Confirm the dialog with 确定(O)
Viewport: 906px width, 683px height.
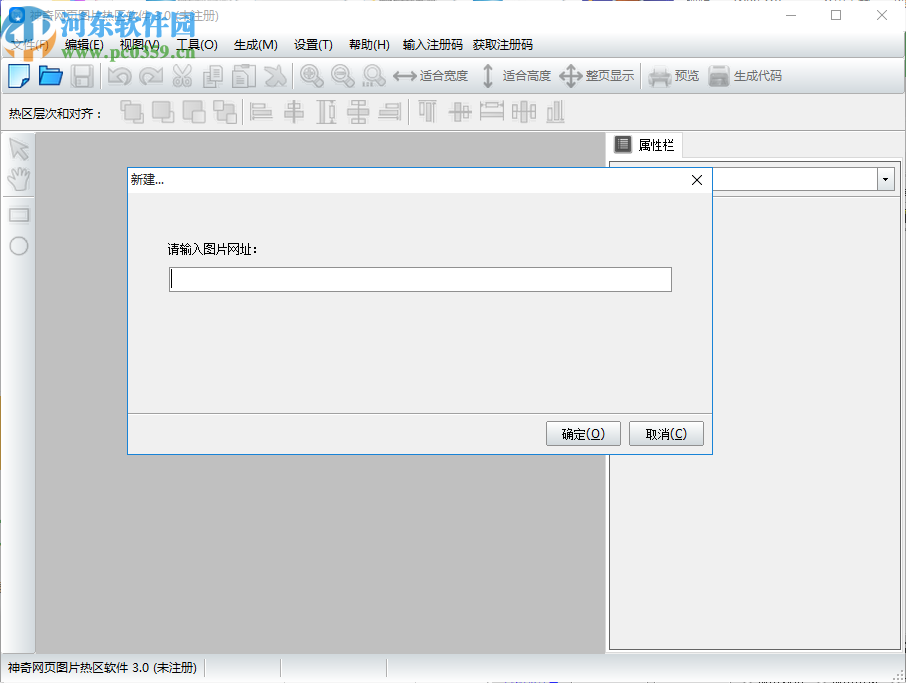point(583,433)
